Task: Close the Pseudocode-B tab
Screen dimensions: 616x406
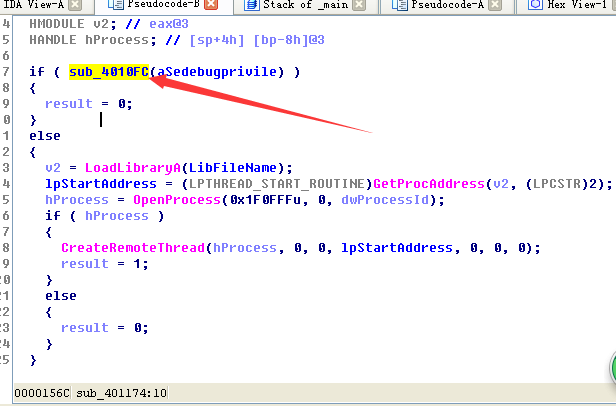Action: 211,6
